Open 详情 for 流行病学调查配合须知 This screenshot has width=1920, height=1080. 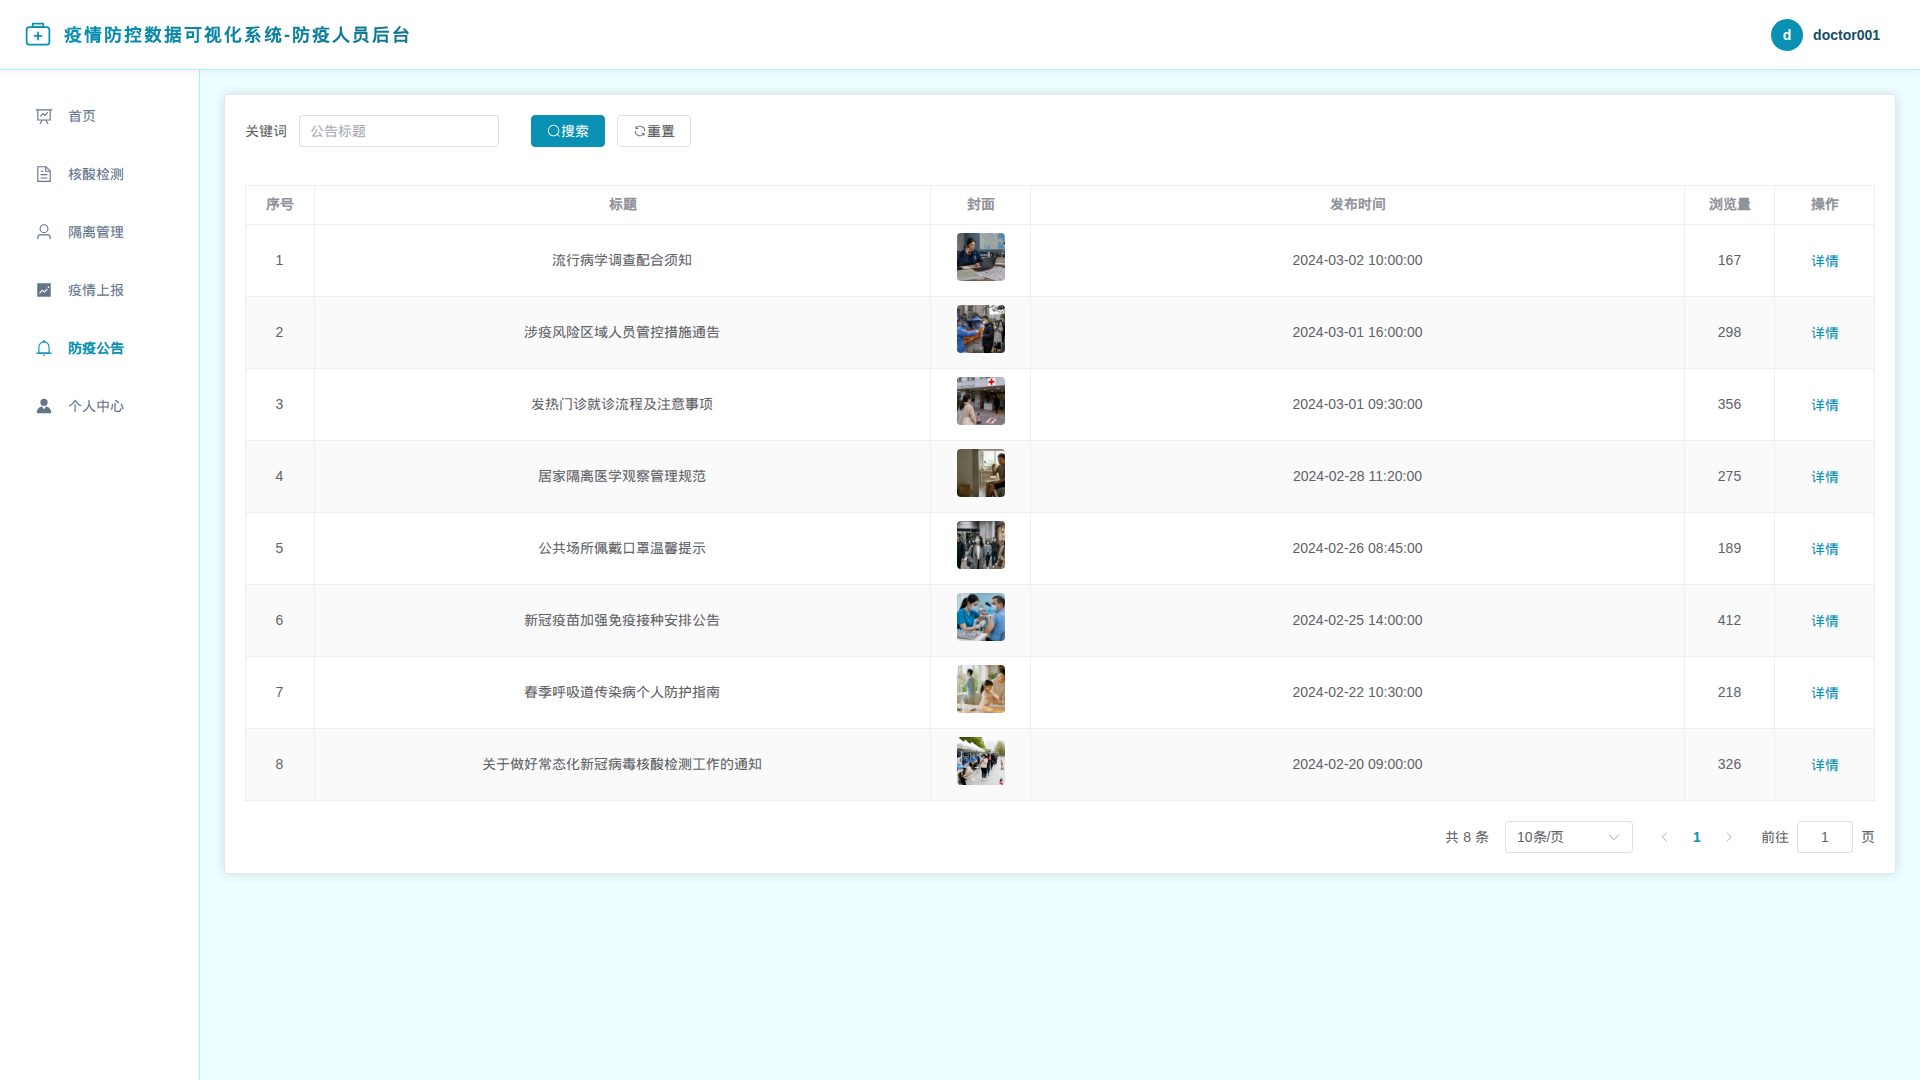1825,261
